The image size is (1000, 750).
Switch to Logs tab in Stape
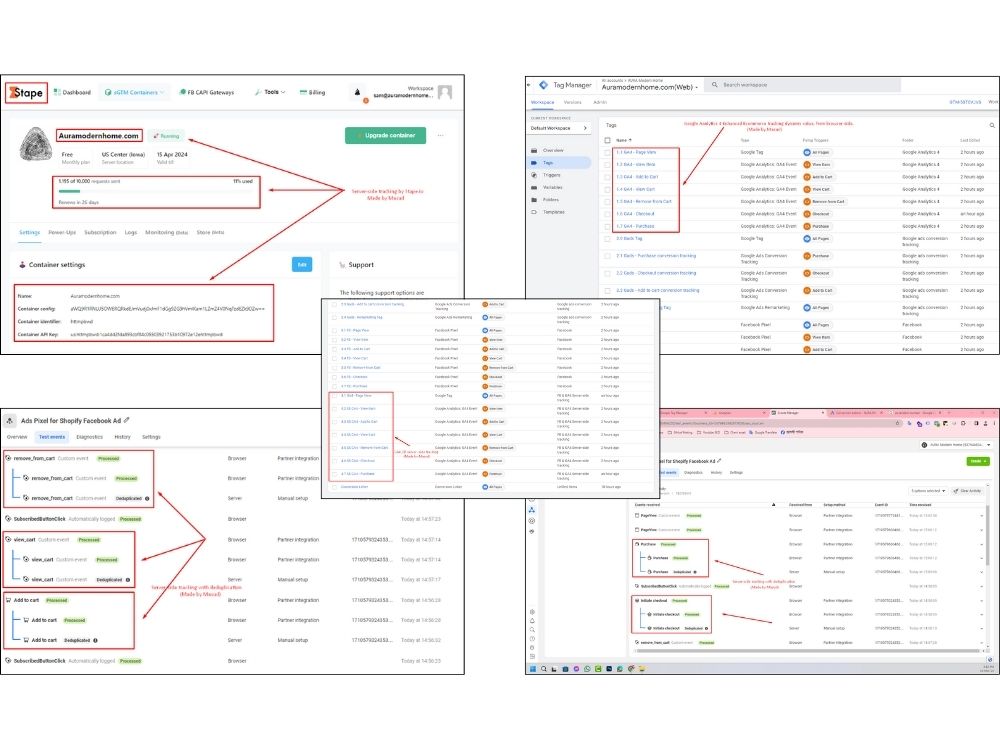click(131, 232)
